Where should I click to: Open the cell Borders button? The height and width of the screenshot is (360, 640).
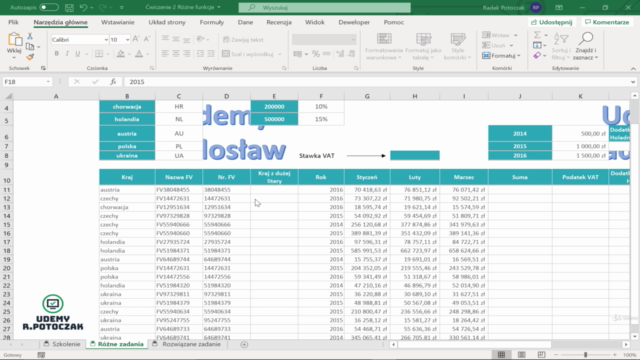pyautogui.click(x=99, y=54)
